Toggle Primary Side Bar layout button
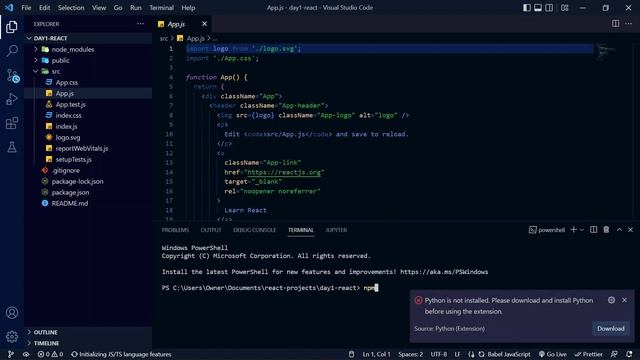Viewport: 640px width, 360px height. [x=527, y=8]
